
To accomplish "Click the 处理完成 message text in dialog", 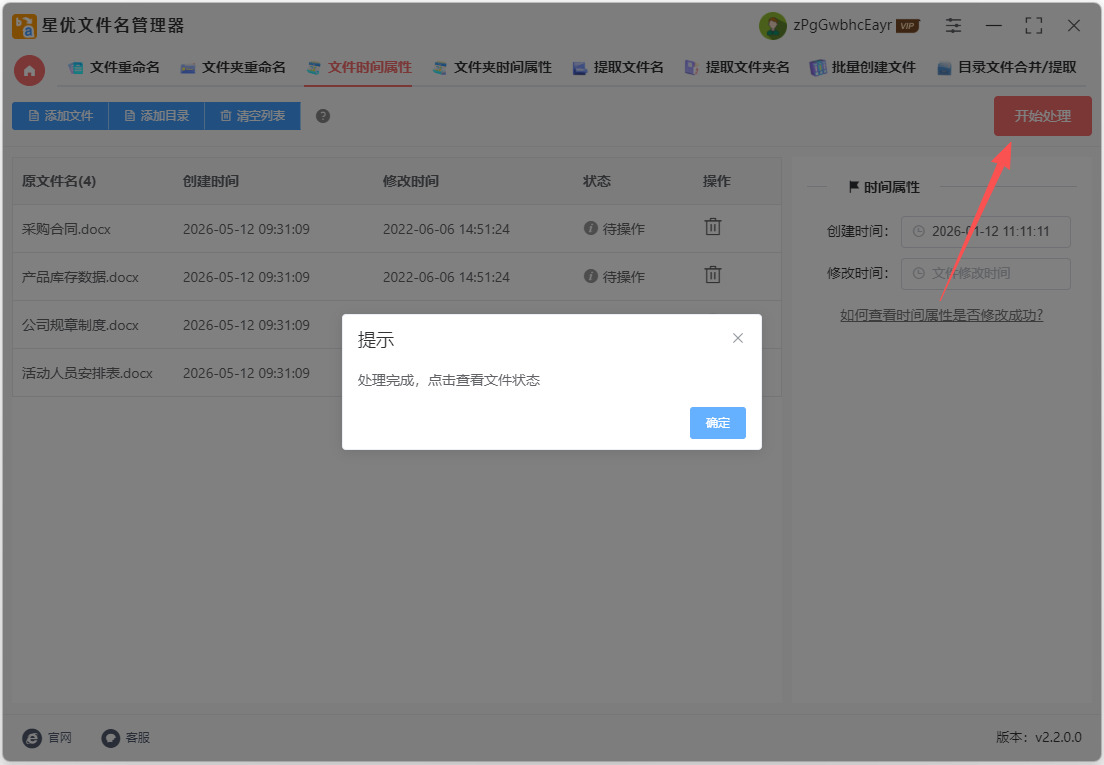I will coord(448,381).
